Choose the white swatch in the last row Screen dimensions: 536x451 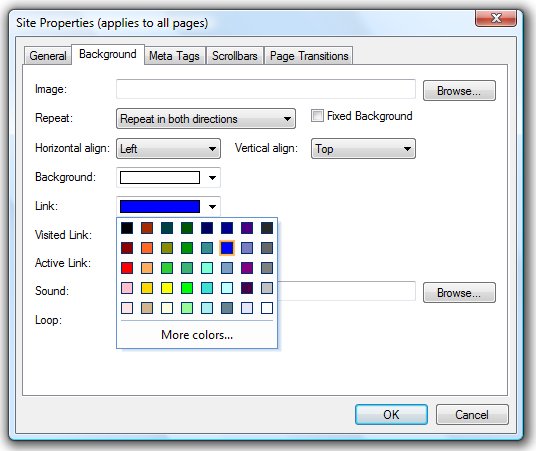tap(267, 308)
